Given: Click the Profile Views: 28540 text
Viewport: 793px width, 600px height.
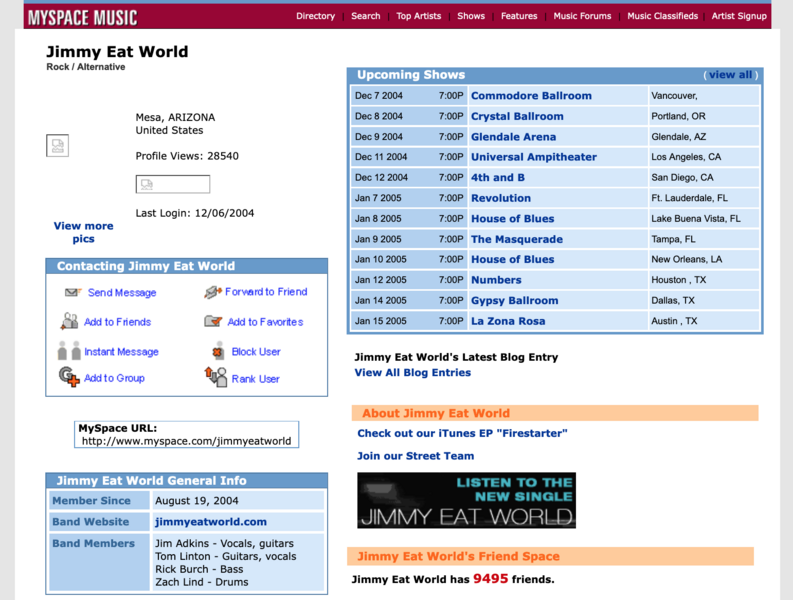Looking at the screenshot, I should coord(187,156).
